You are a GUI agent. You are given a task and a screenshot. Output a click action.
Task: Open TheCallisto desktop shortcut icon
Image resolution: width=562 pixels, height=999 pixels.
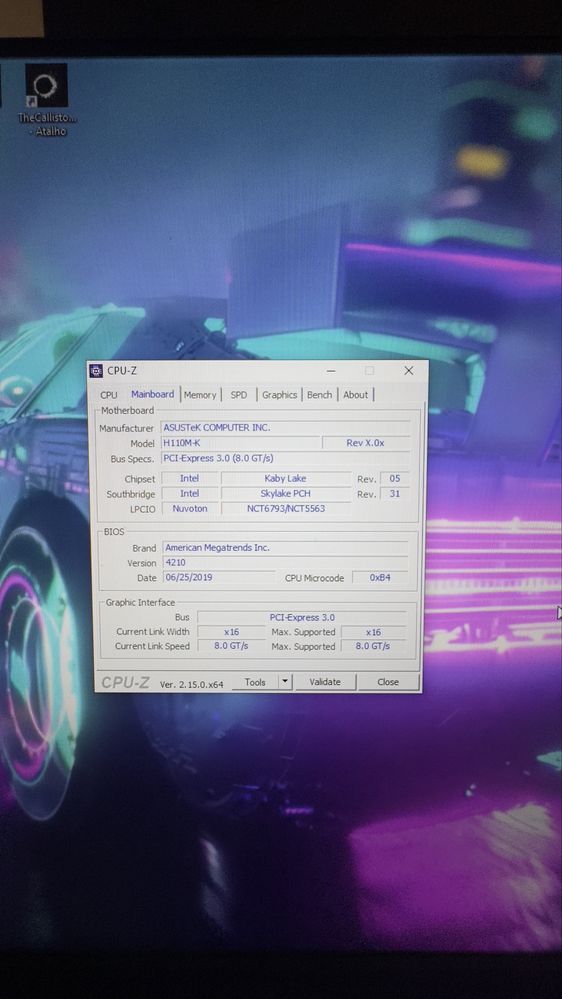[46, 99]
